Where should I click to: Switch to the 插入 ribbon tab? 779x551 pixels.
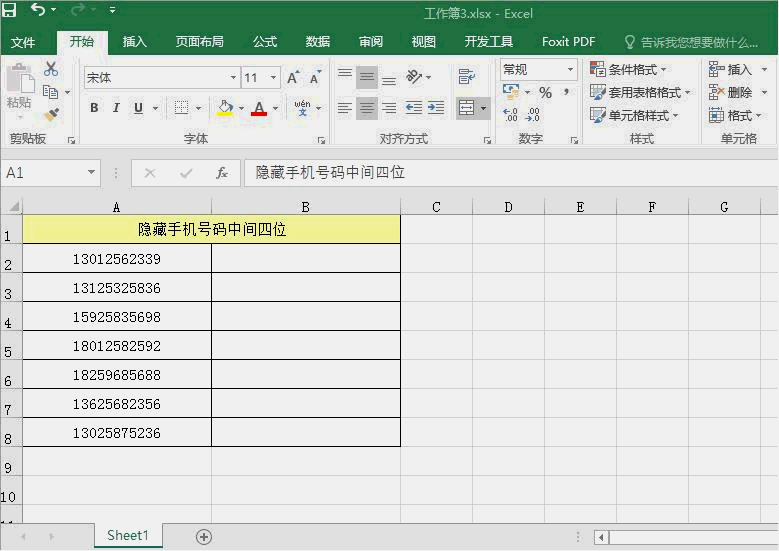coord(135,42)
